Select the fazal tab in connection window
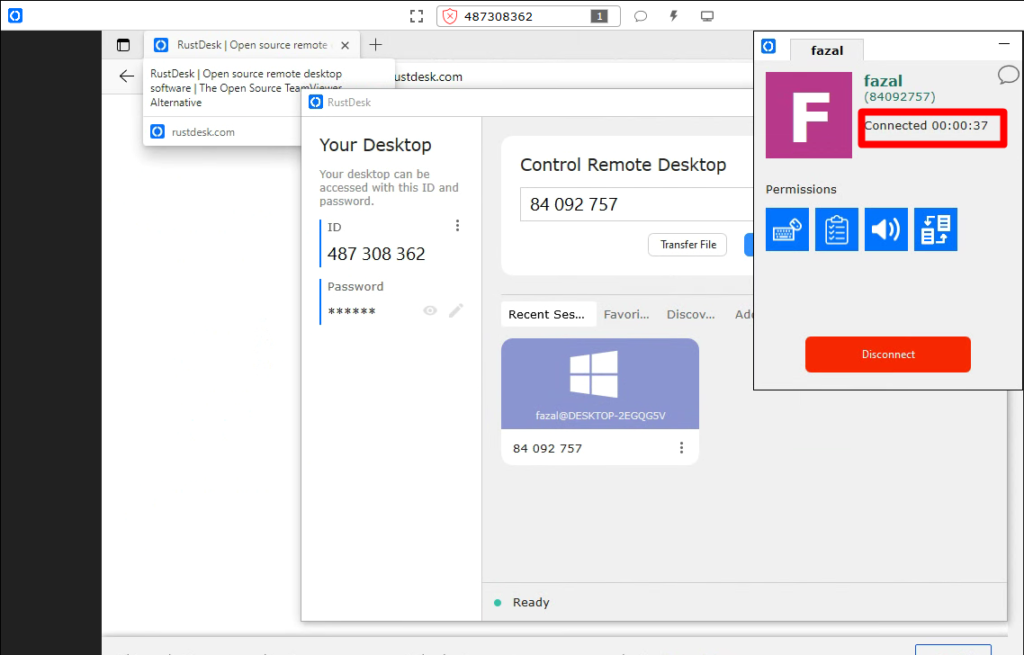This screenshot has width=1024, height=655. [827, 50]
